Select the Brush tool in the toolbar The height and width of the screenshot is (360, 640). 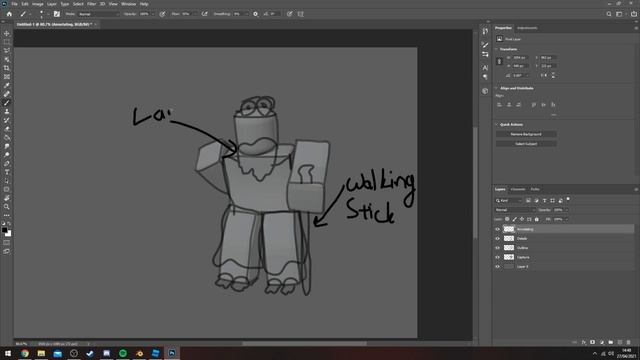coord(7,103)
